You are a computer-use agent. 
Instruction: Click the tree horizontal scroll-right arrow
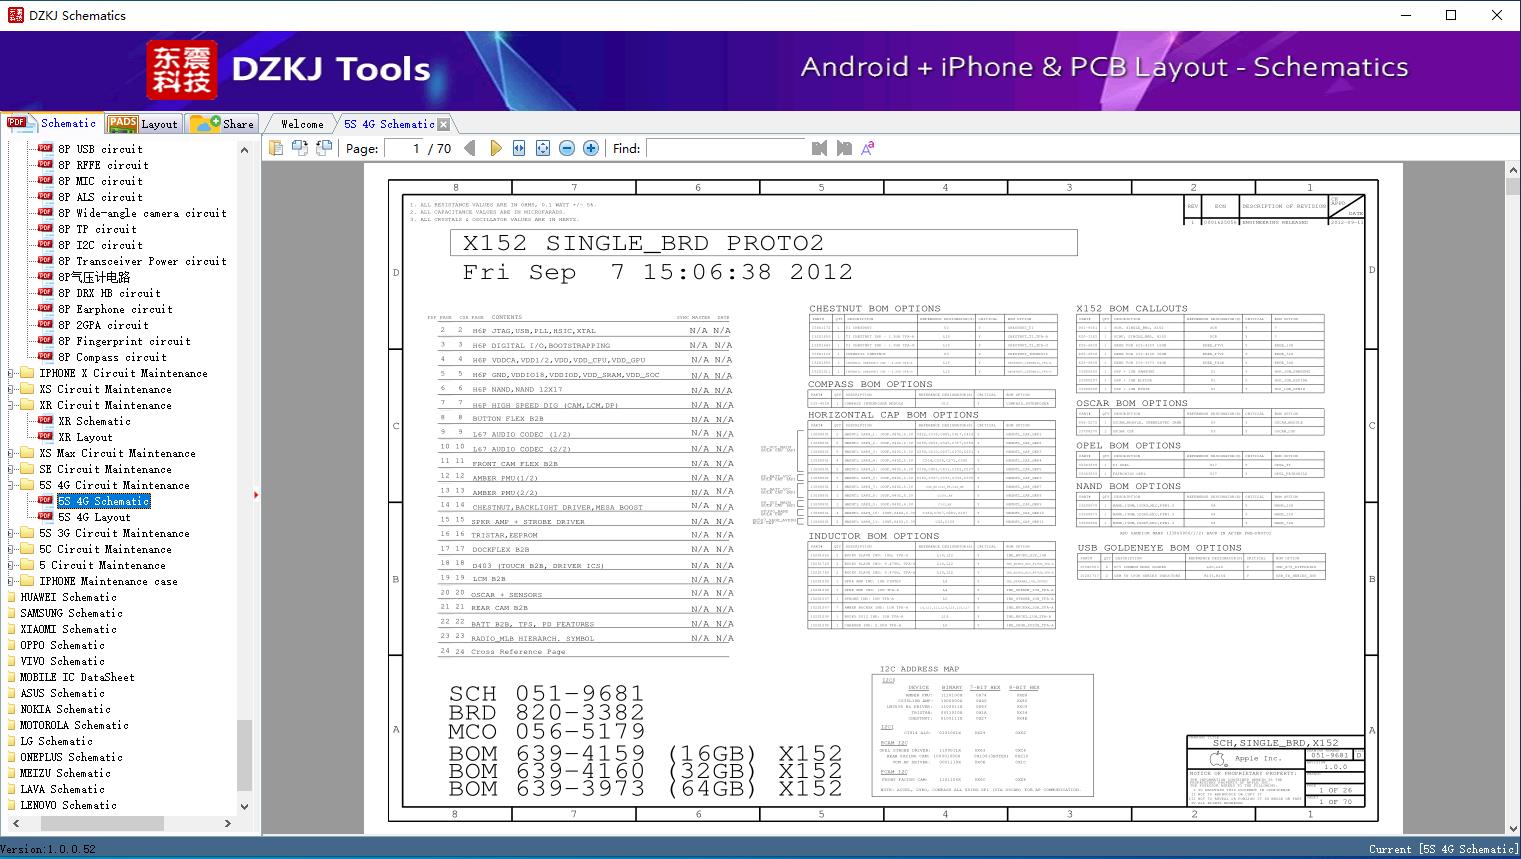228,823
